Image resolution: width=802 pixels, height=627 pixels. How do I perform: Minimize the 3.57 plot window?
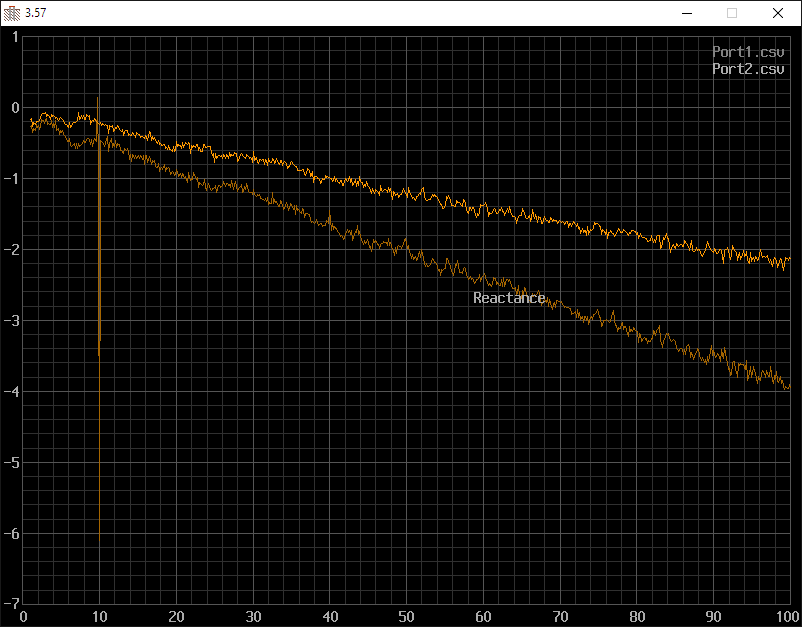(687, 13)
